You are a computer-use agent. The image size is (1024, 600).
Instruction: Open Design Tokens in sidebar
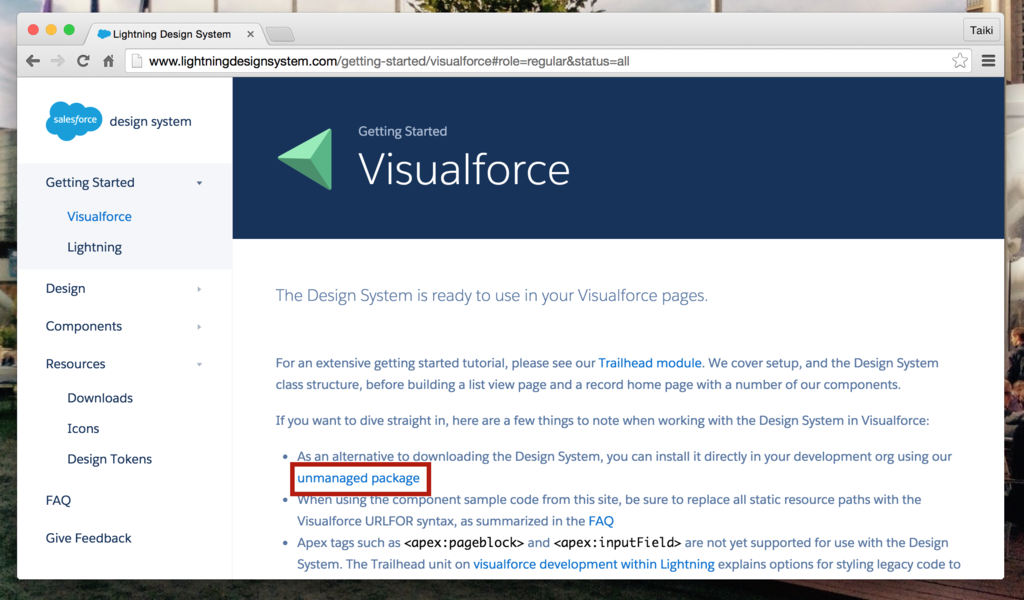[110, 460]
